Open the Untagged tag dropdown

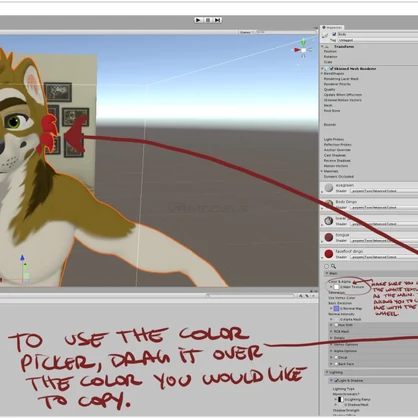(x=378, y=40)
